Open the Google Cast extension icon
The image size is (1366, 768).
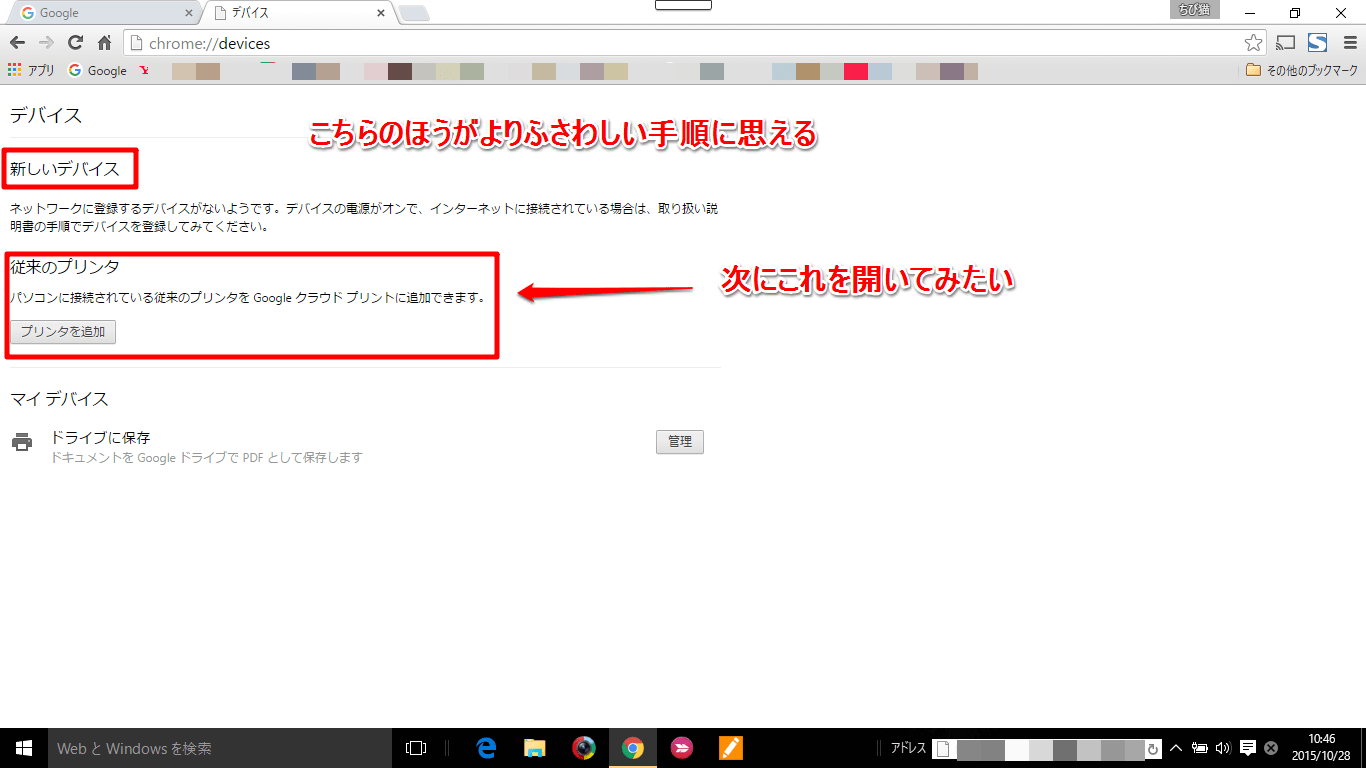tap(1285, 43)
